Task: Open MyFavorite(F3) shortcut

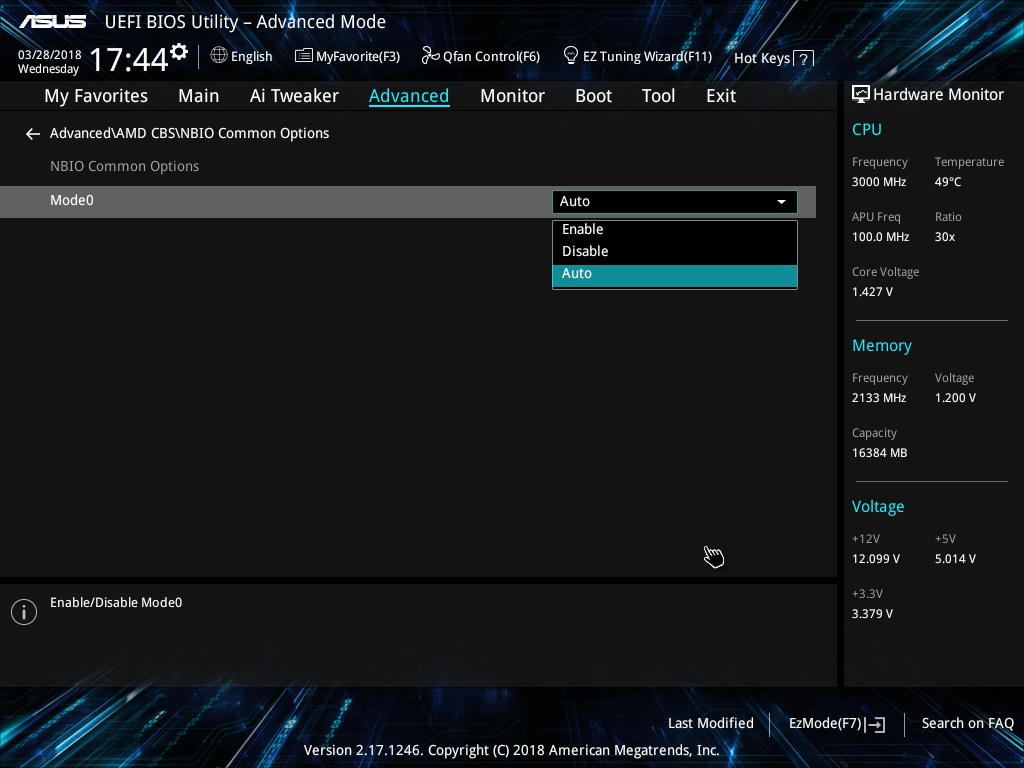Action: tap(347, 56)
